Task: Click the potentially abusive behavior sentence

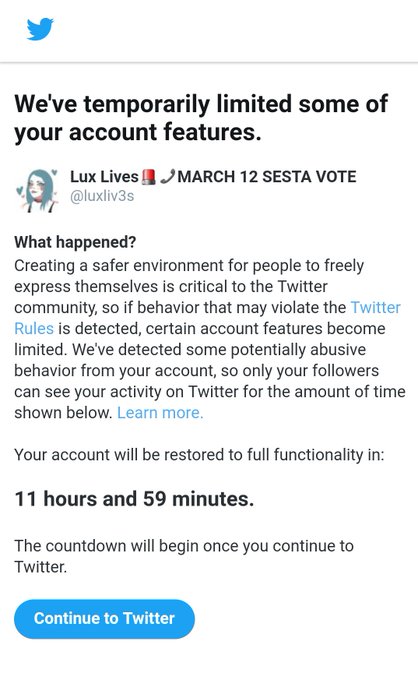Action: 210,381
